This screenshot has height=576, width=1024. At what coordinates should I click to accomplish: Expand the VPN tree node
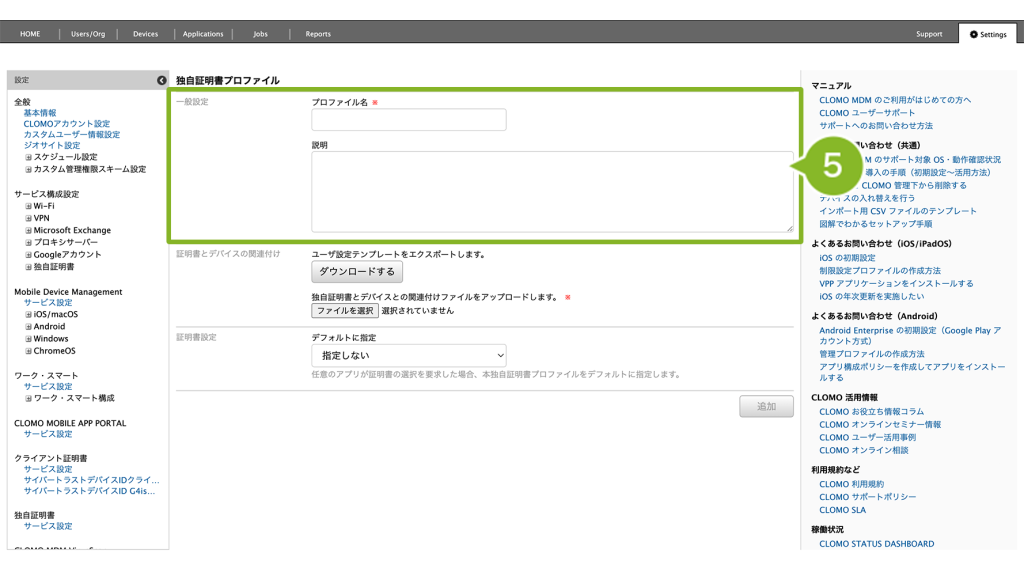tap(29, 218)
